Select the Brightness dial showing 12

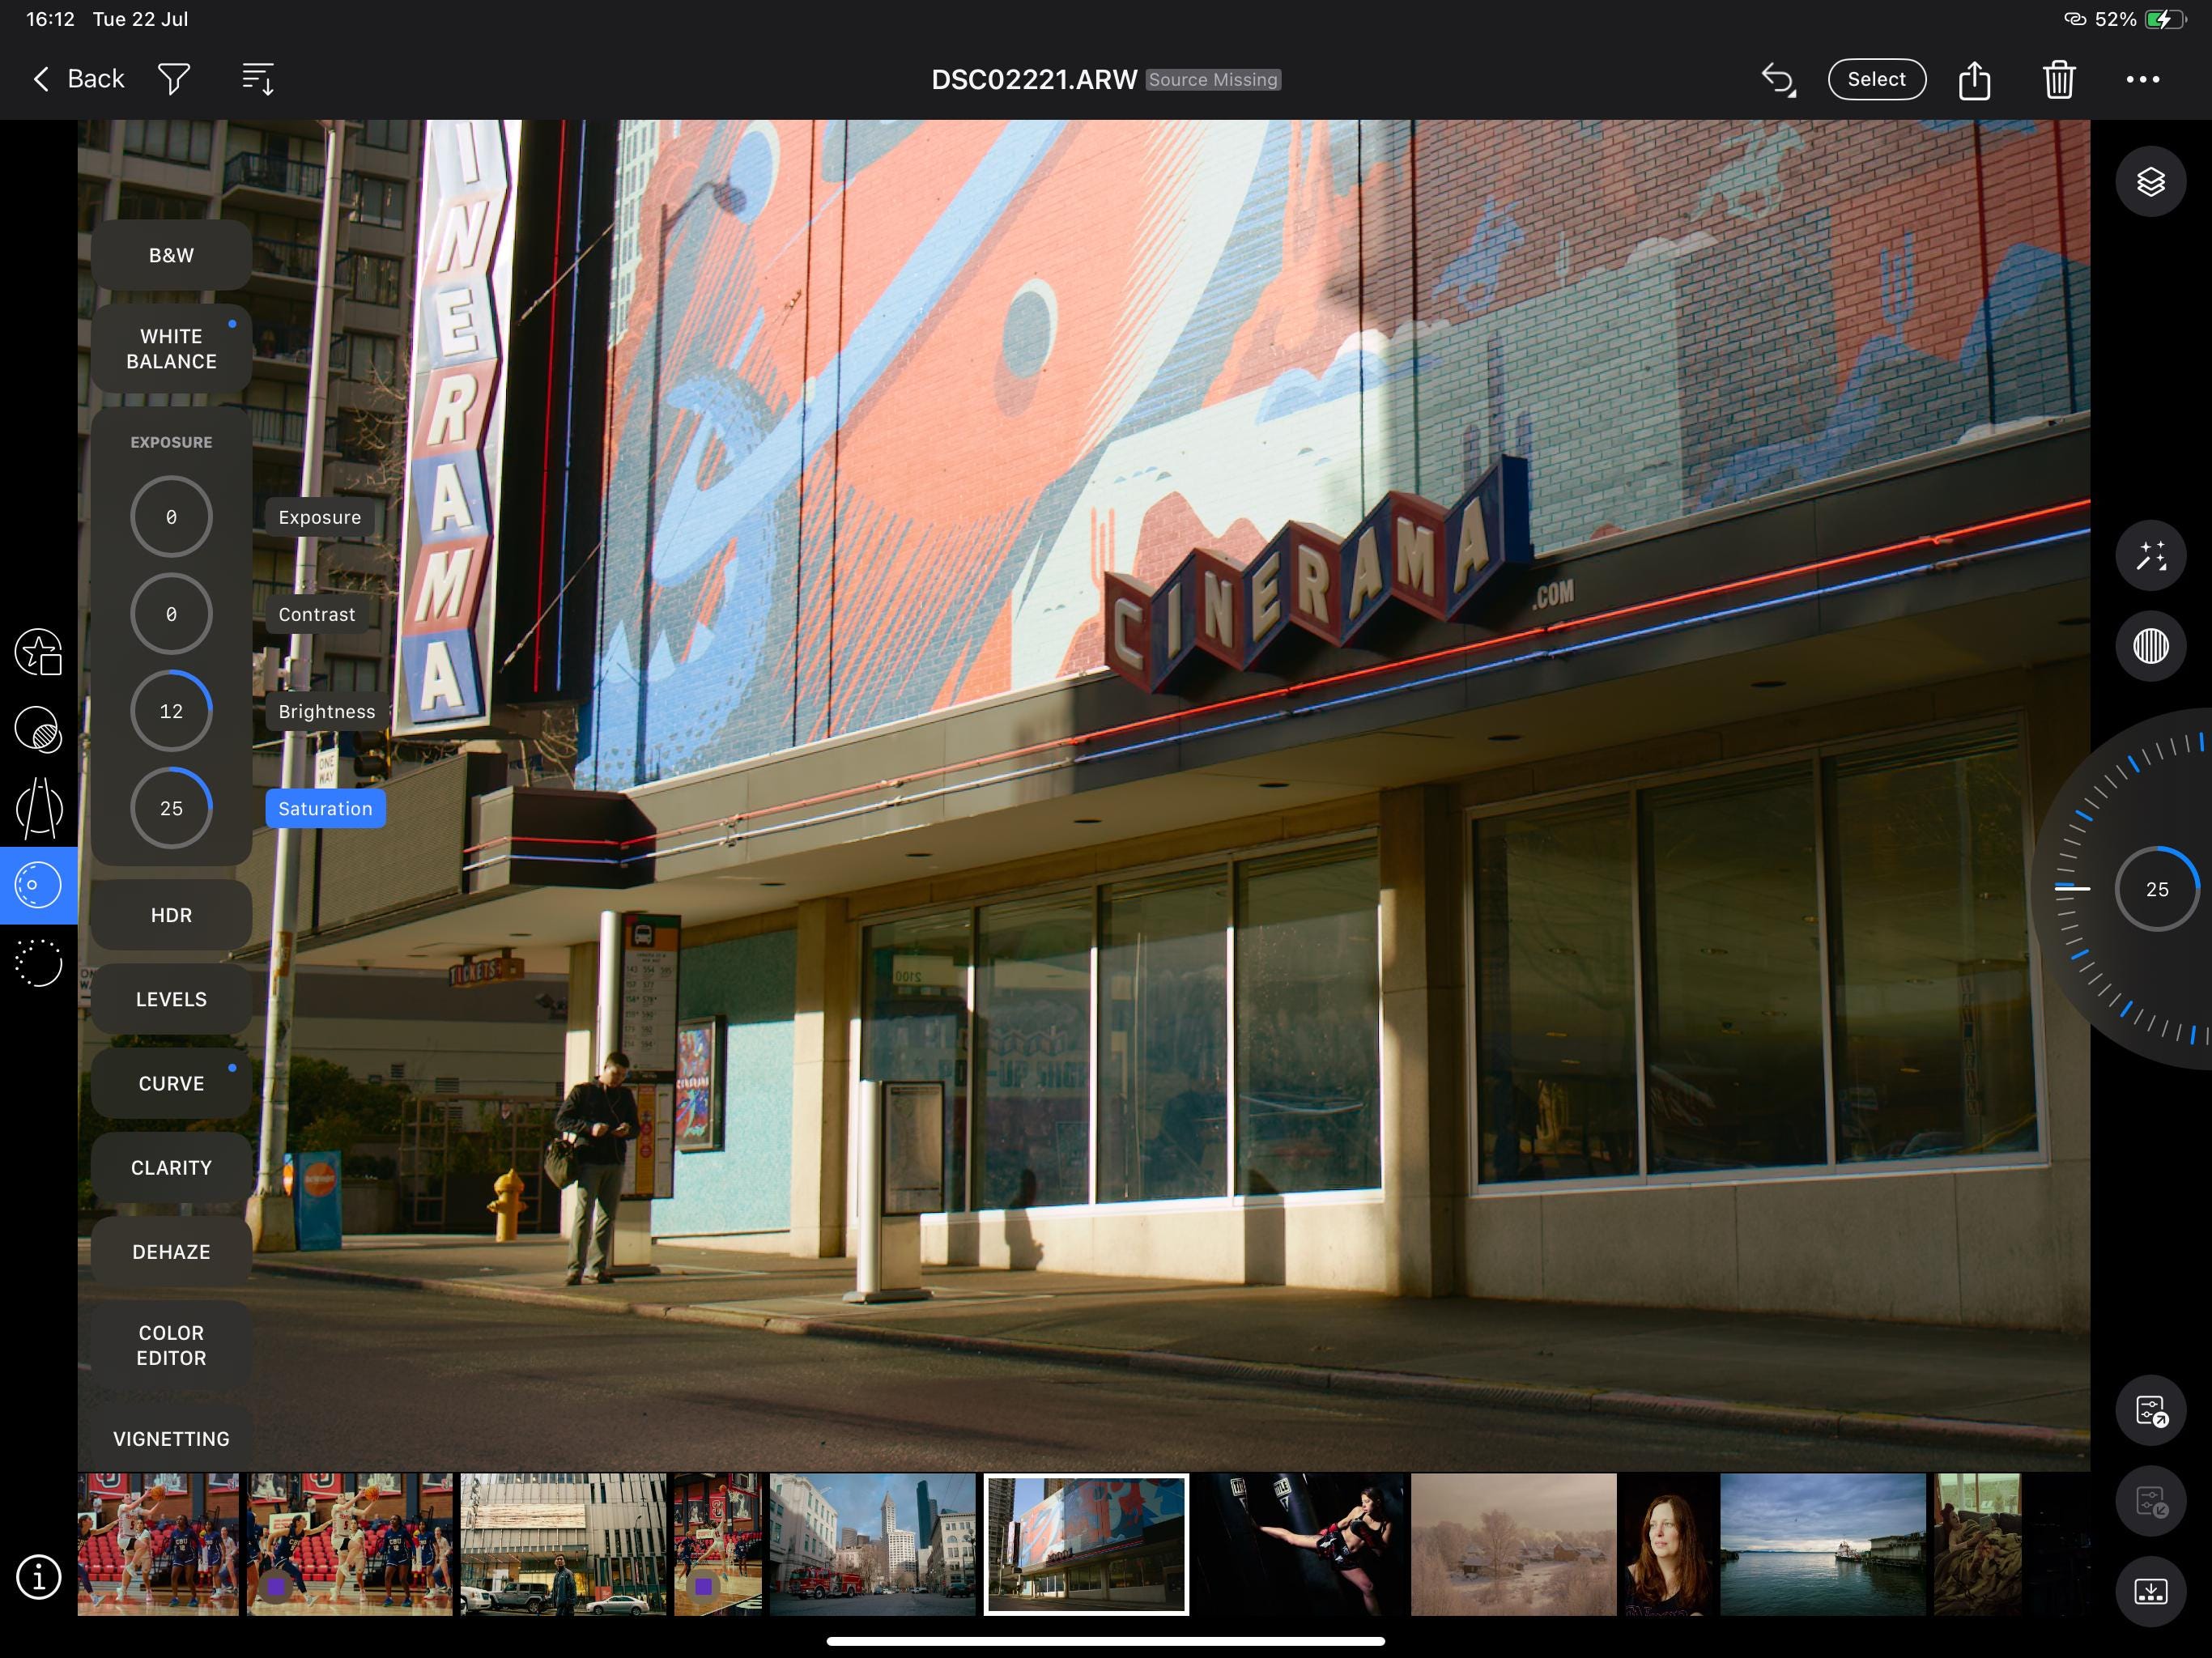(x=171, y=711)
